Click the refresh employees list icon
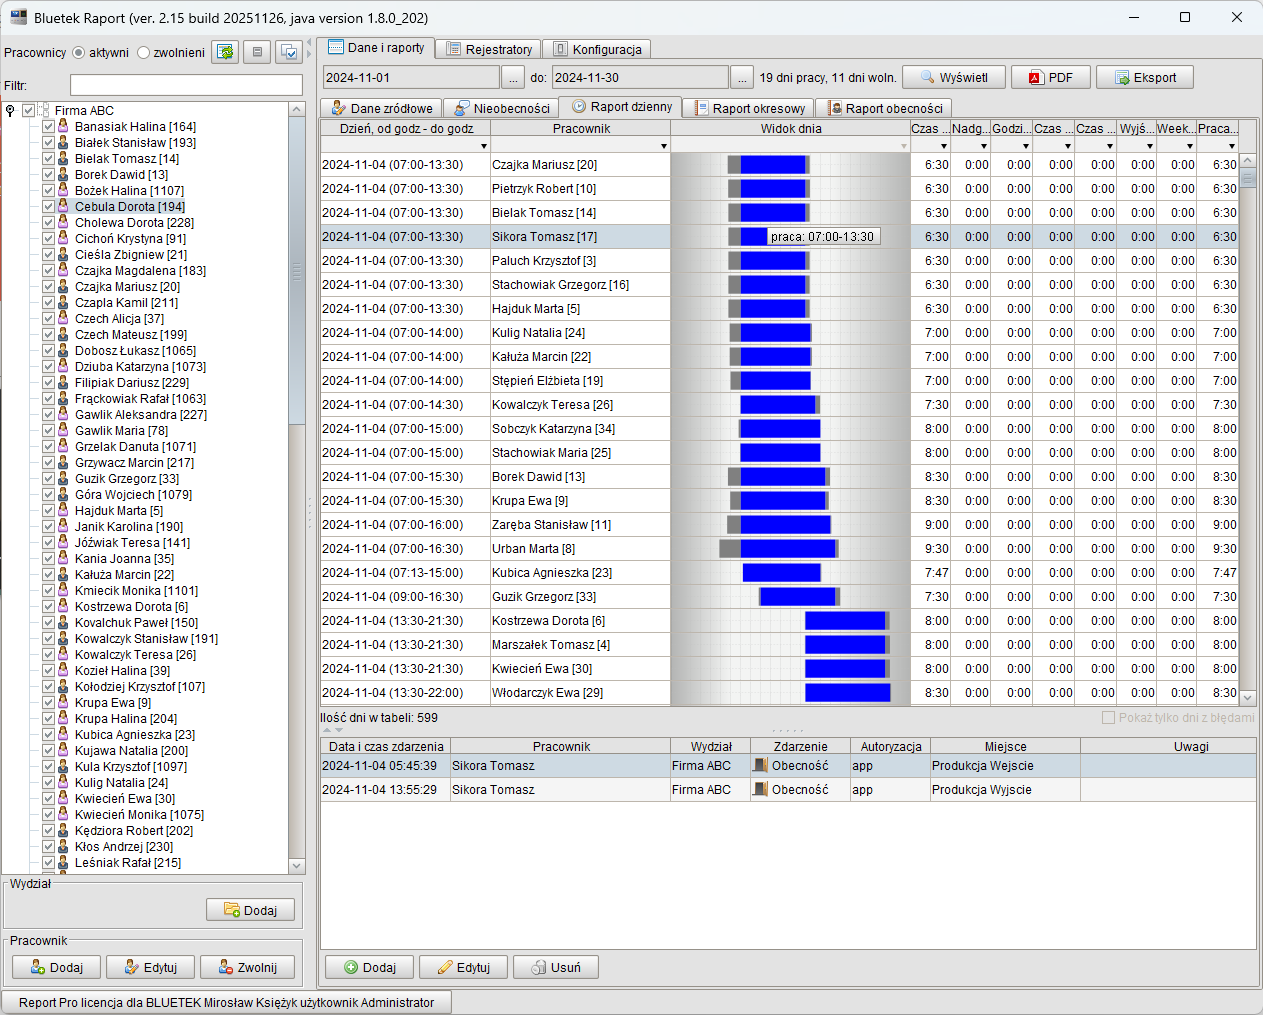The image size is (1263, 1015). pos(225,52)
